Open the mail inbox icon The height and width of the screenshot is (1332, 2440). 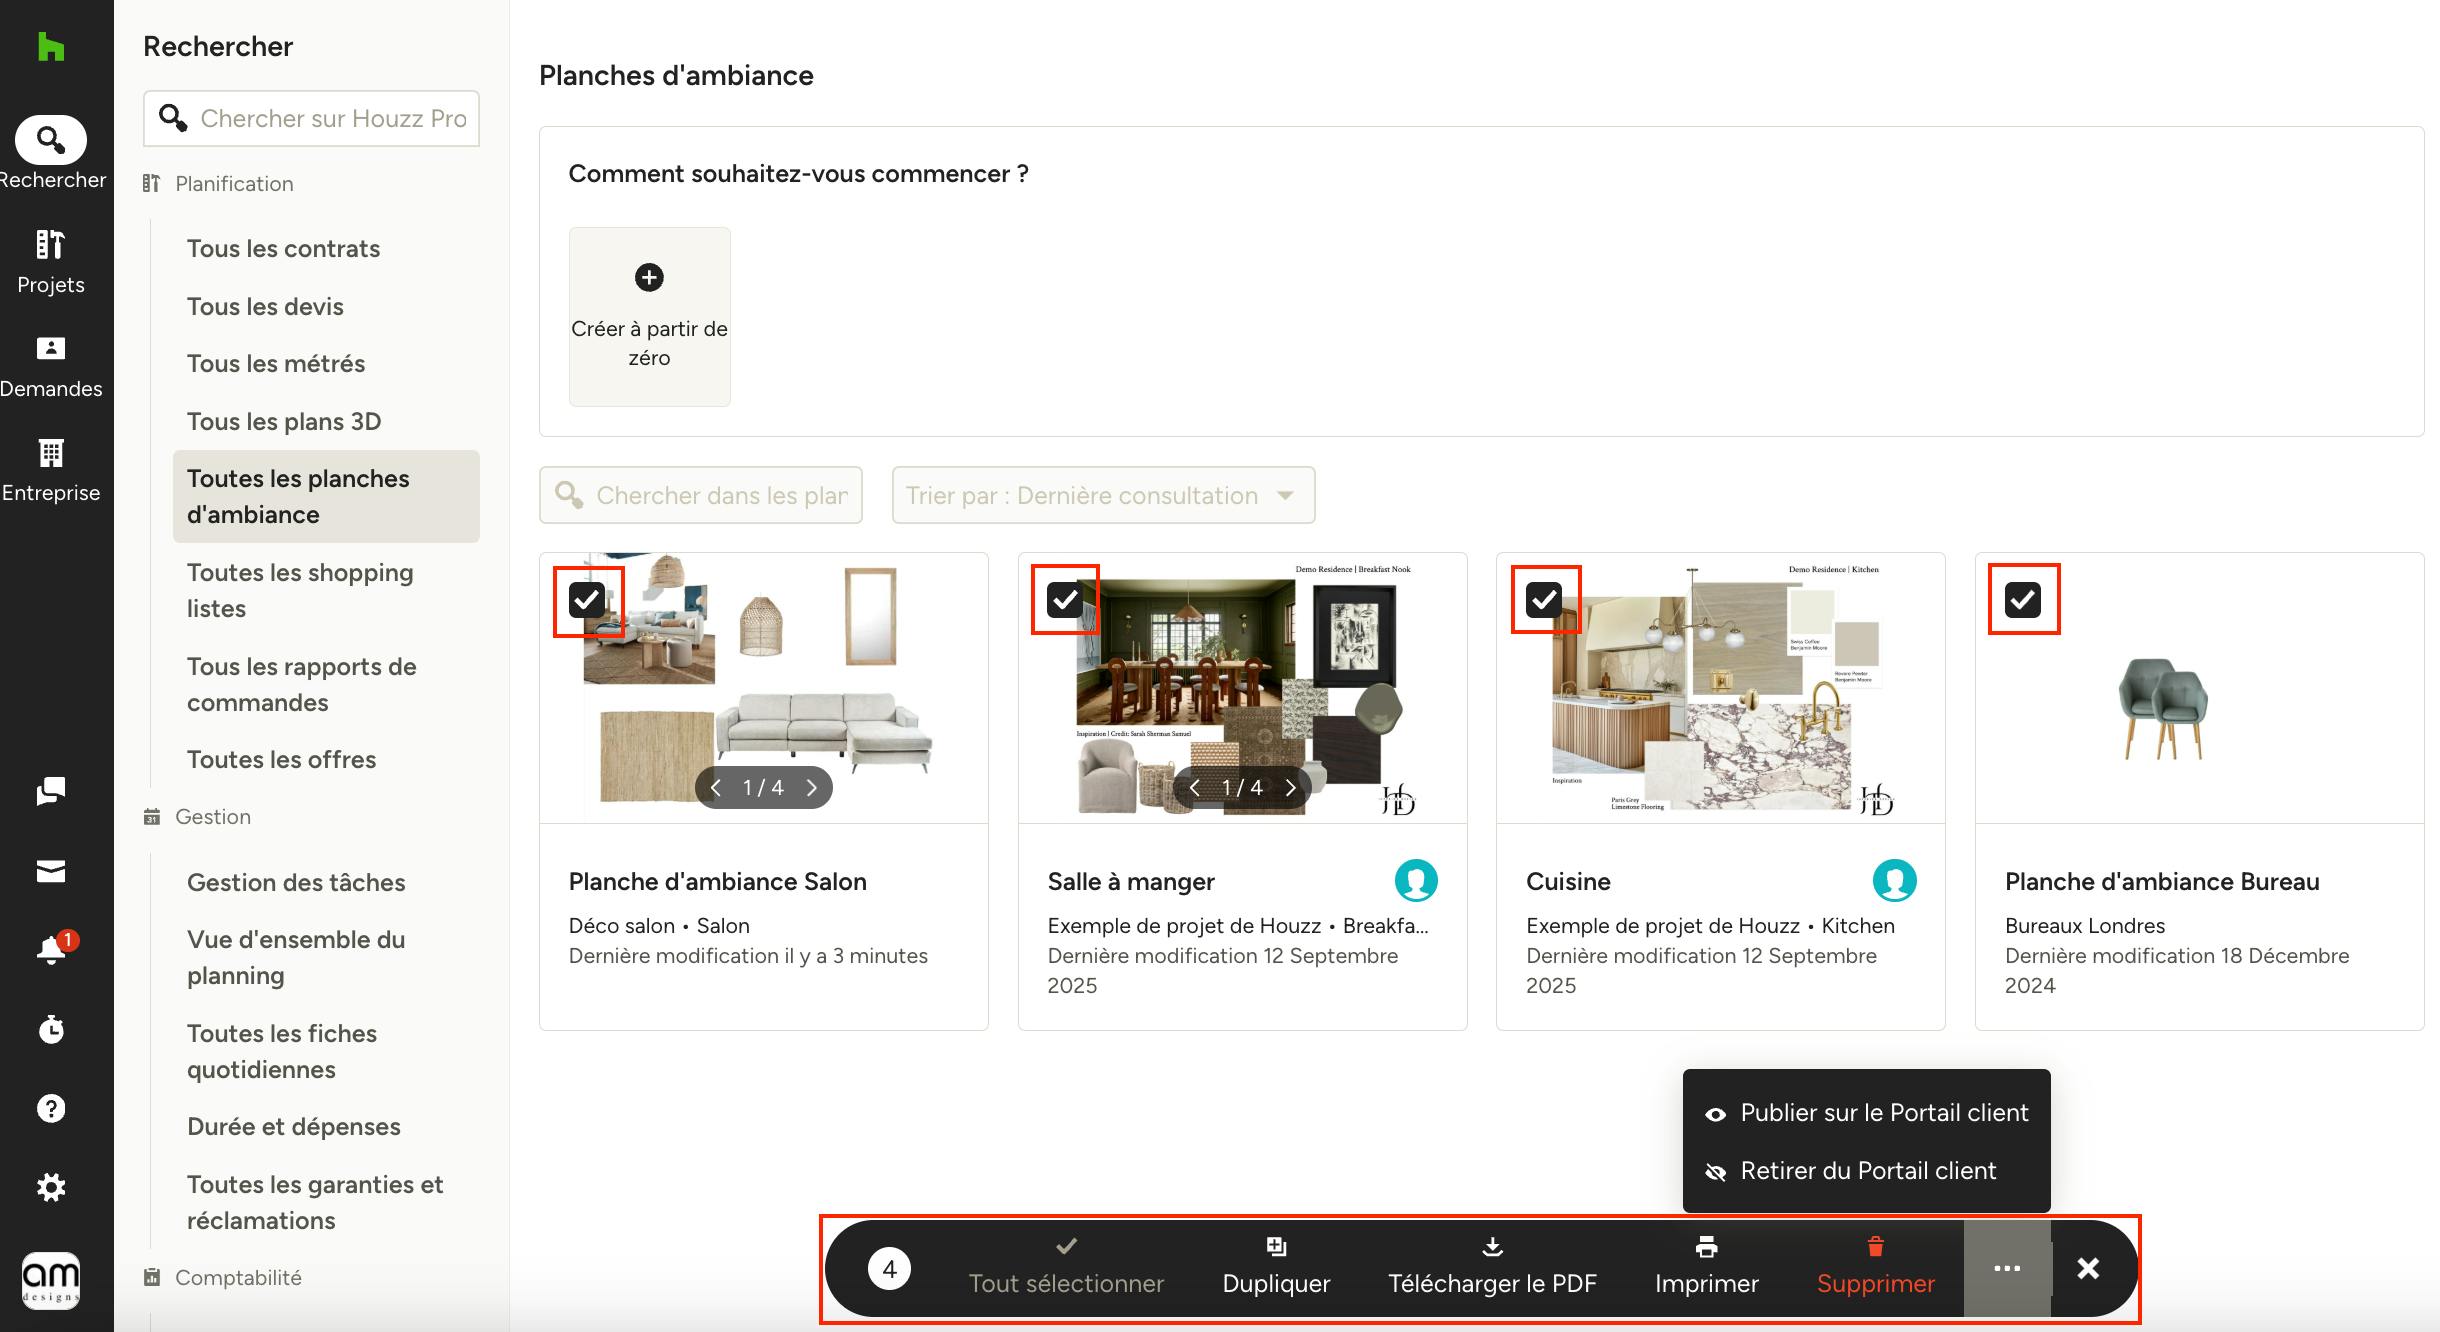coord(51,871)
